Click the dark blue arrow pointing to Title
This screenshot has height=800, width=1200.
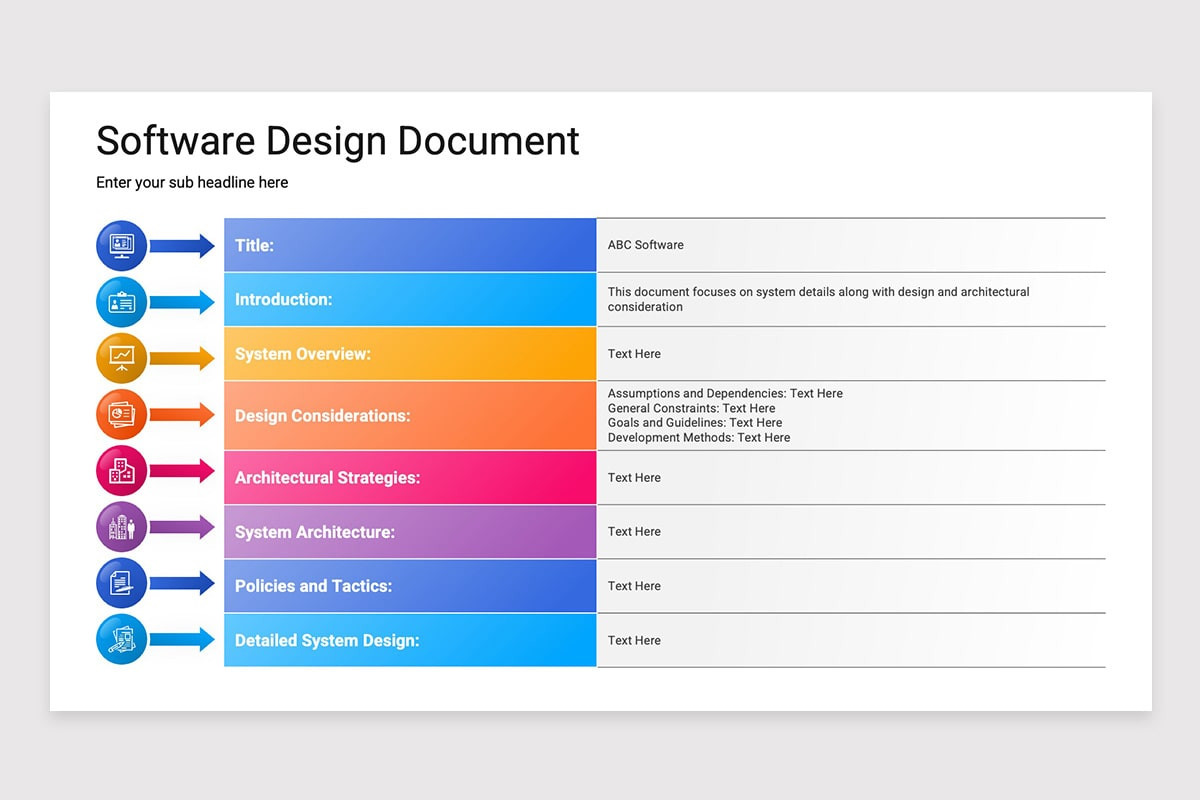(x=182, y=245)
